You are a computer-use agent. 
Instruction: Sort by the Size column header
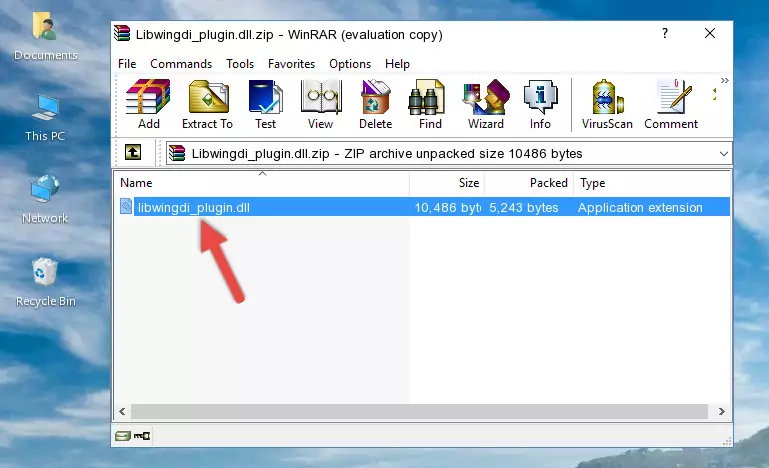coord(447,183)
